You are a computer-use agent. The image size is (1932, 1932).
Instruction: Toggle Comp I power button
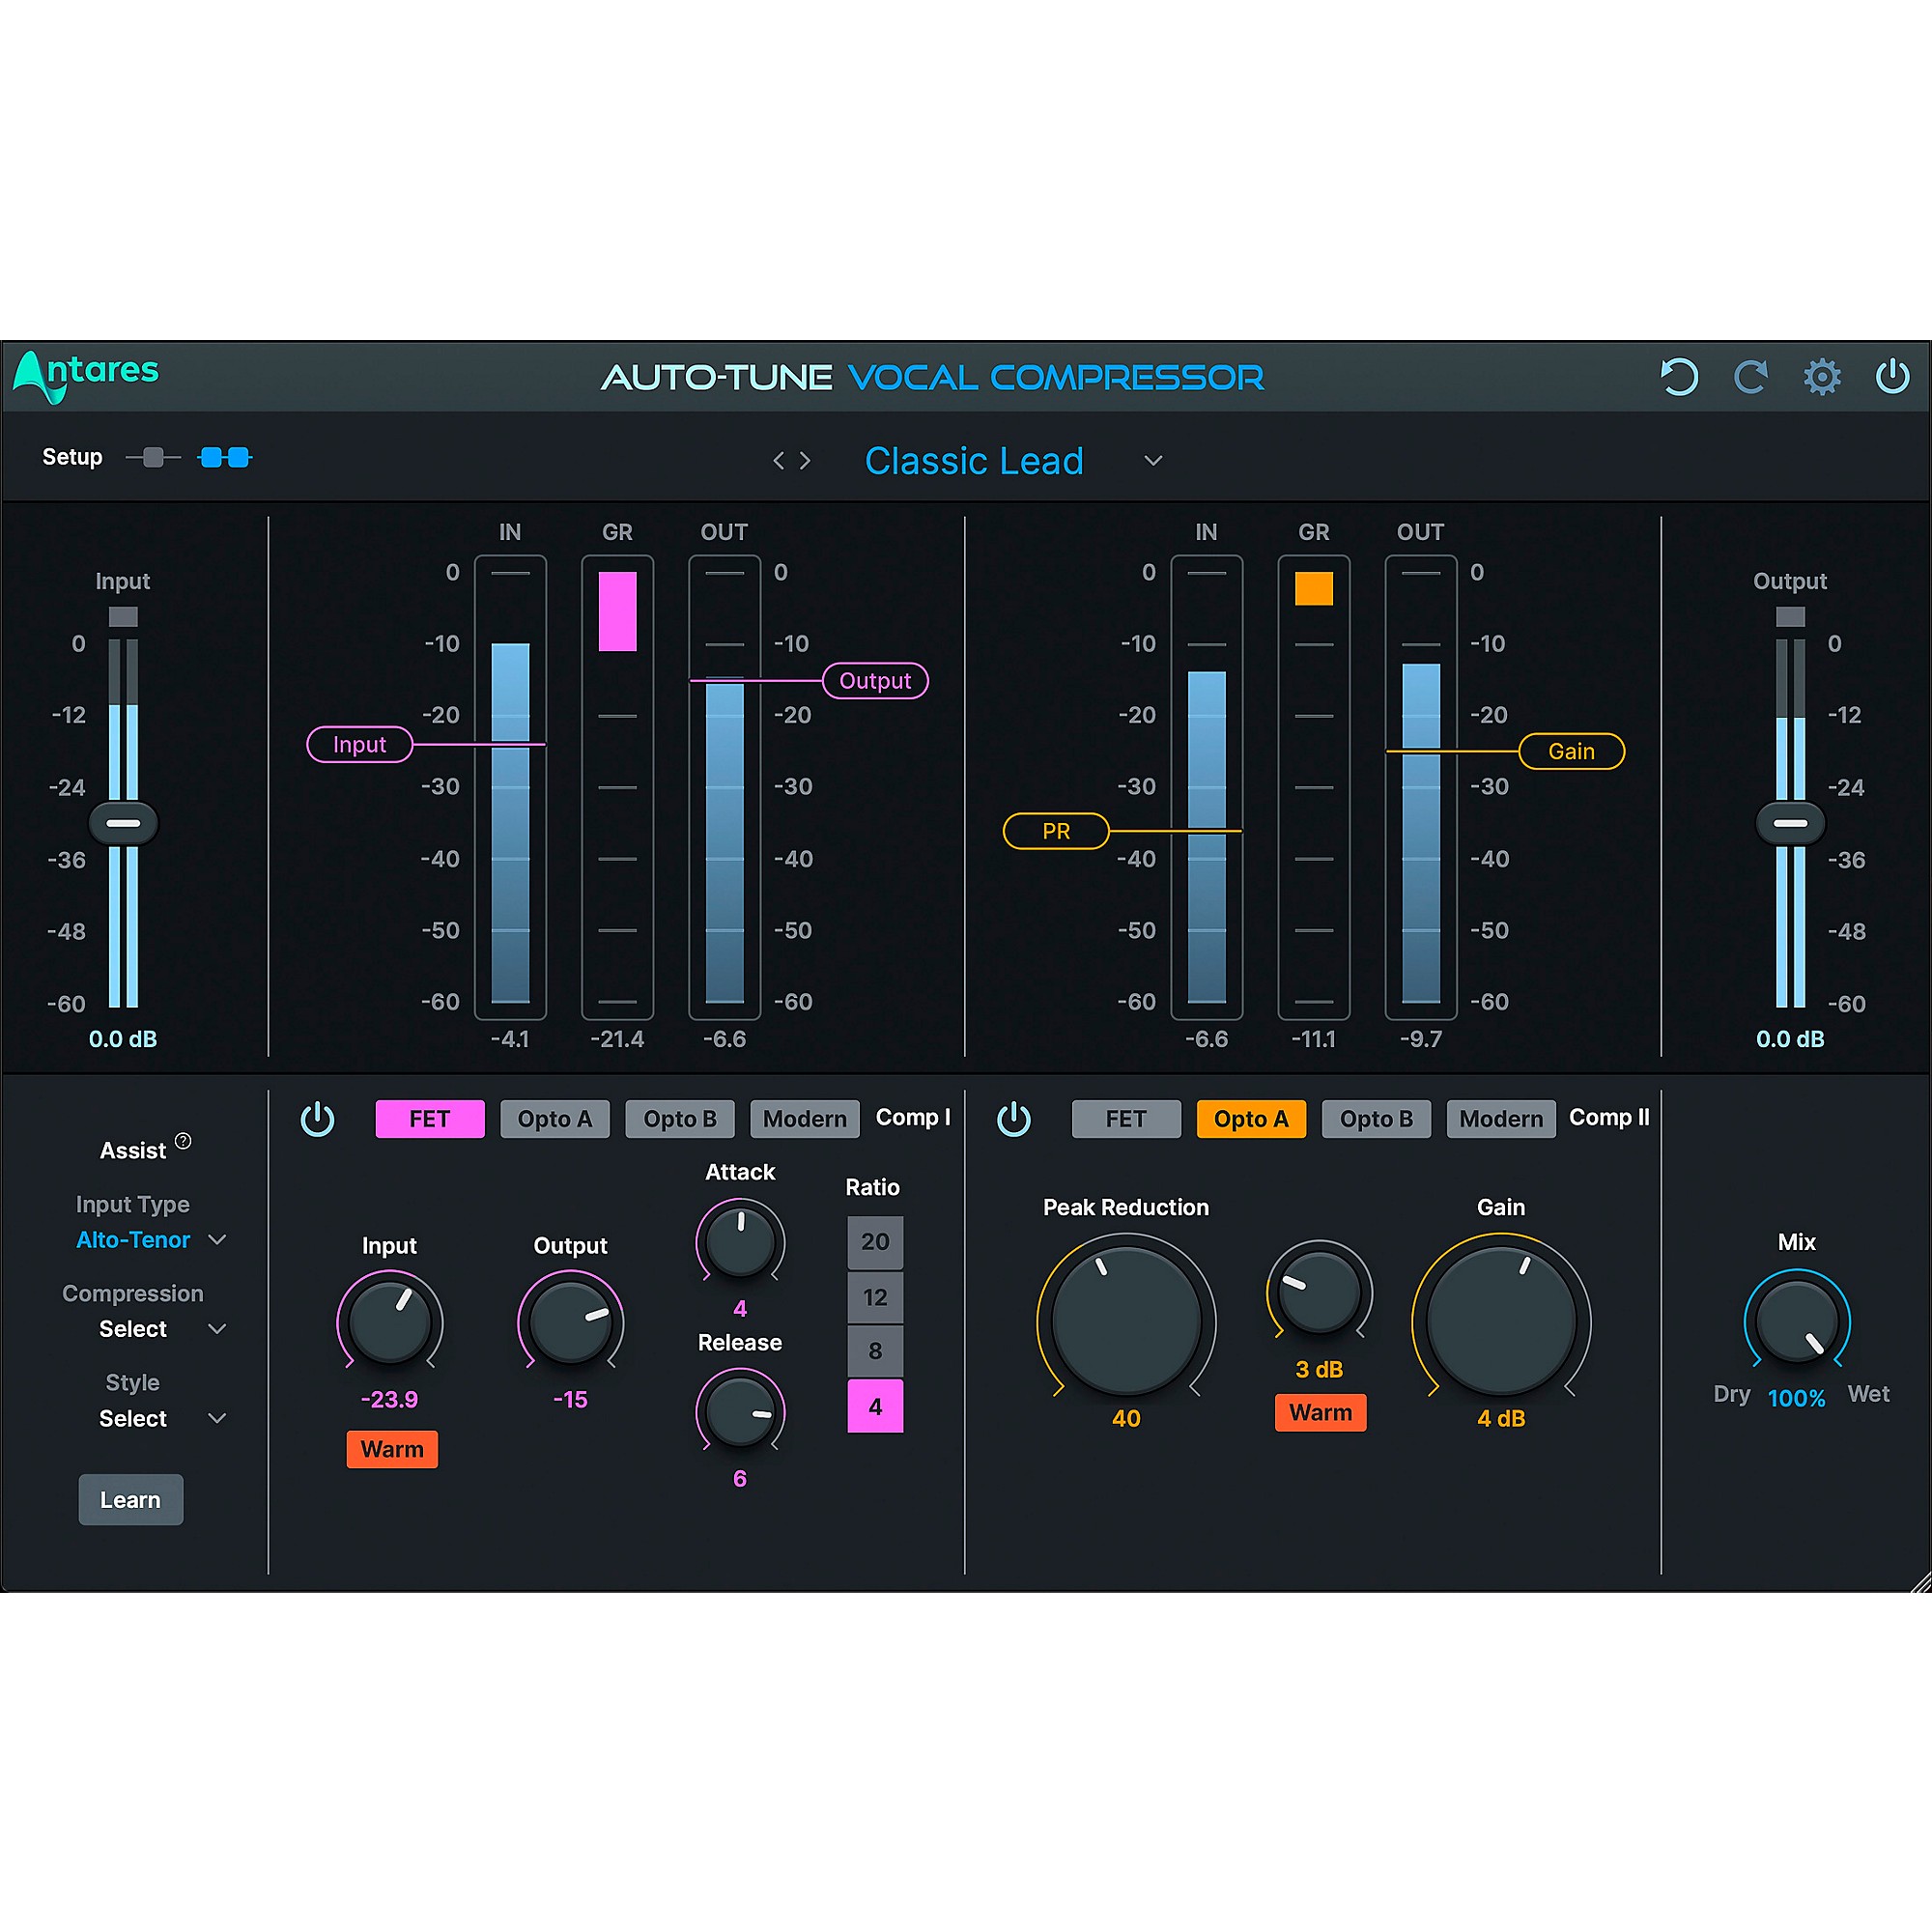coord(318,1119)
